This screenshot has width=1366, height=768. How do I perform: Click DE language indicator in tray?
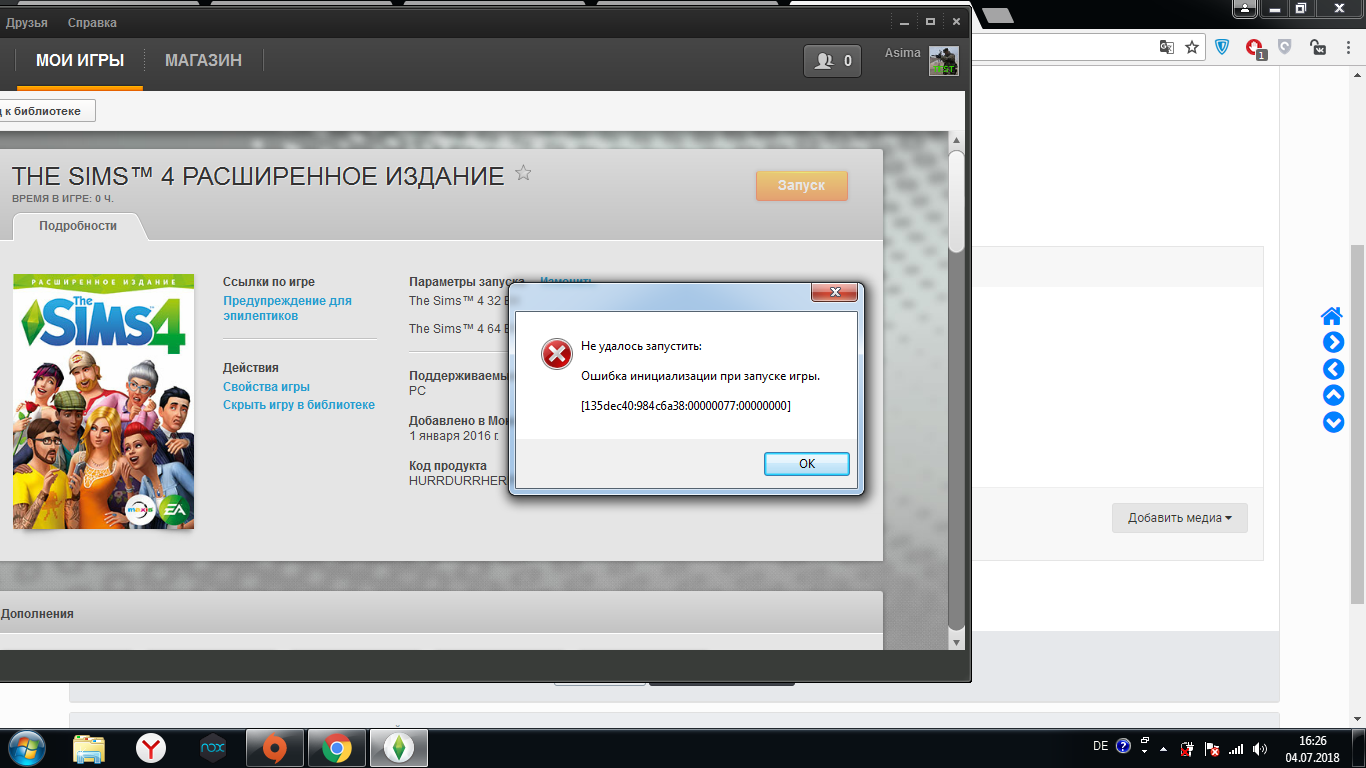(1100, 746)
